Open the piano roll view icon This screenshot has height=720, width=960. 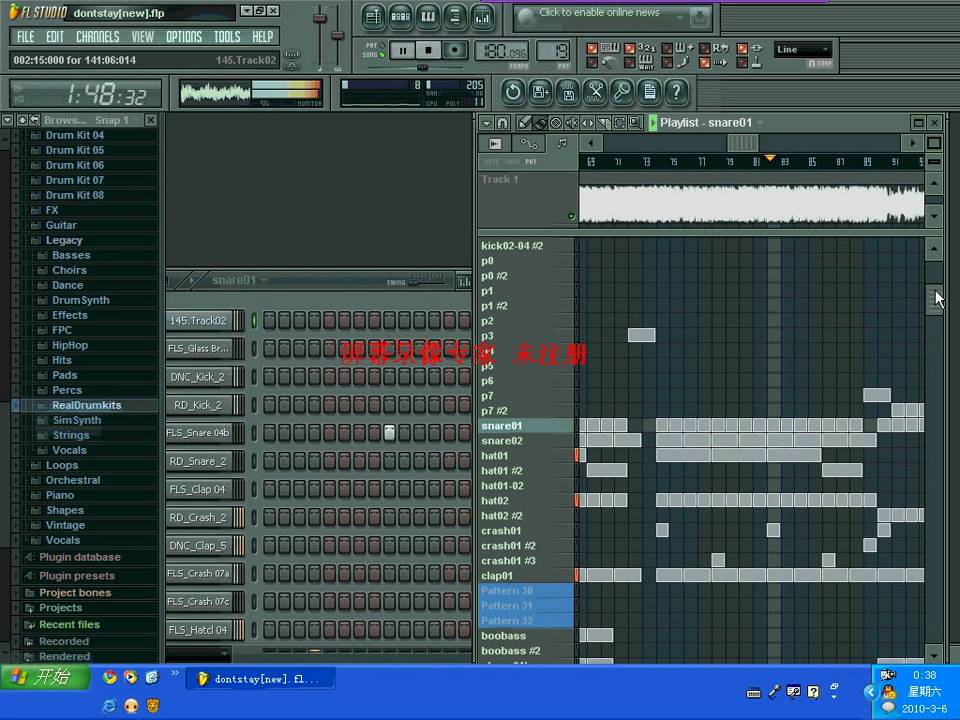click(428, 17)
